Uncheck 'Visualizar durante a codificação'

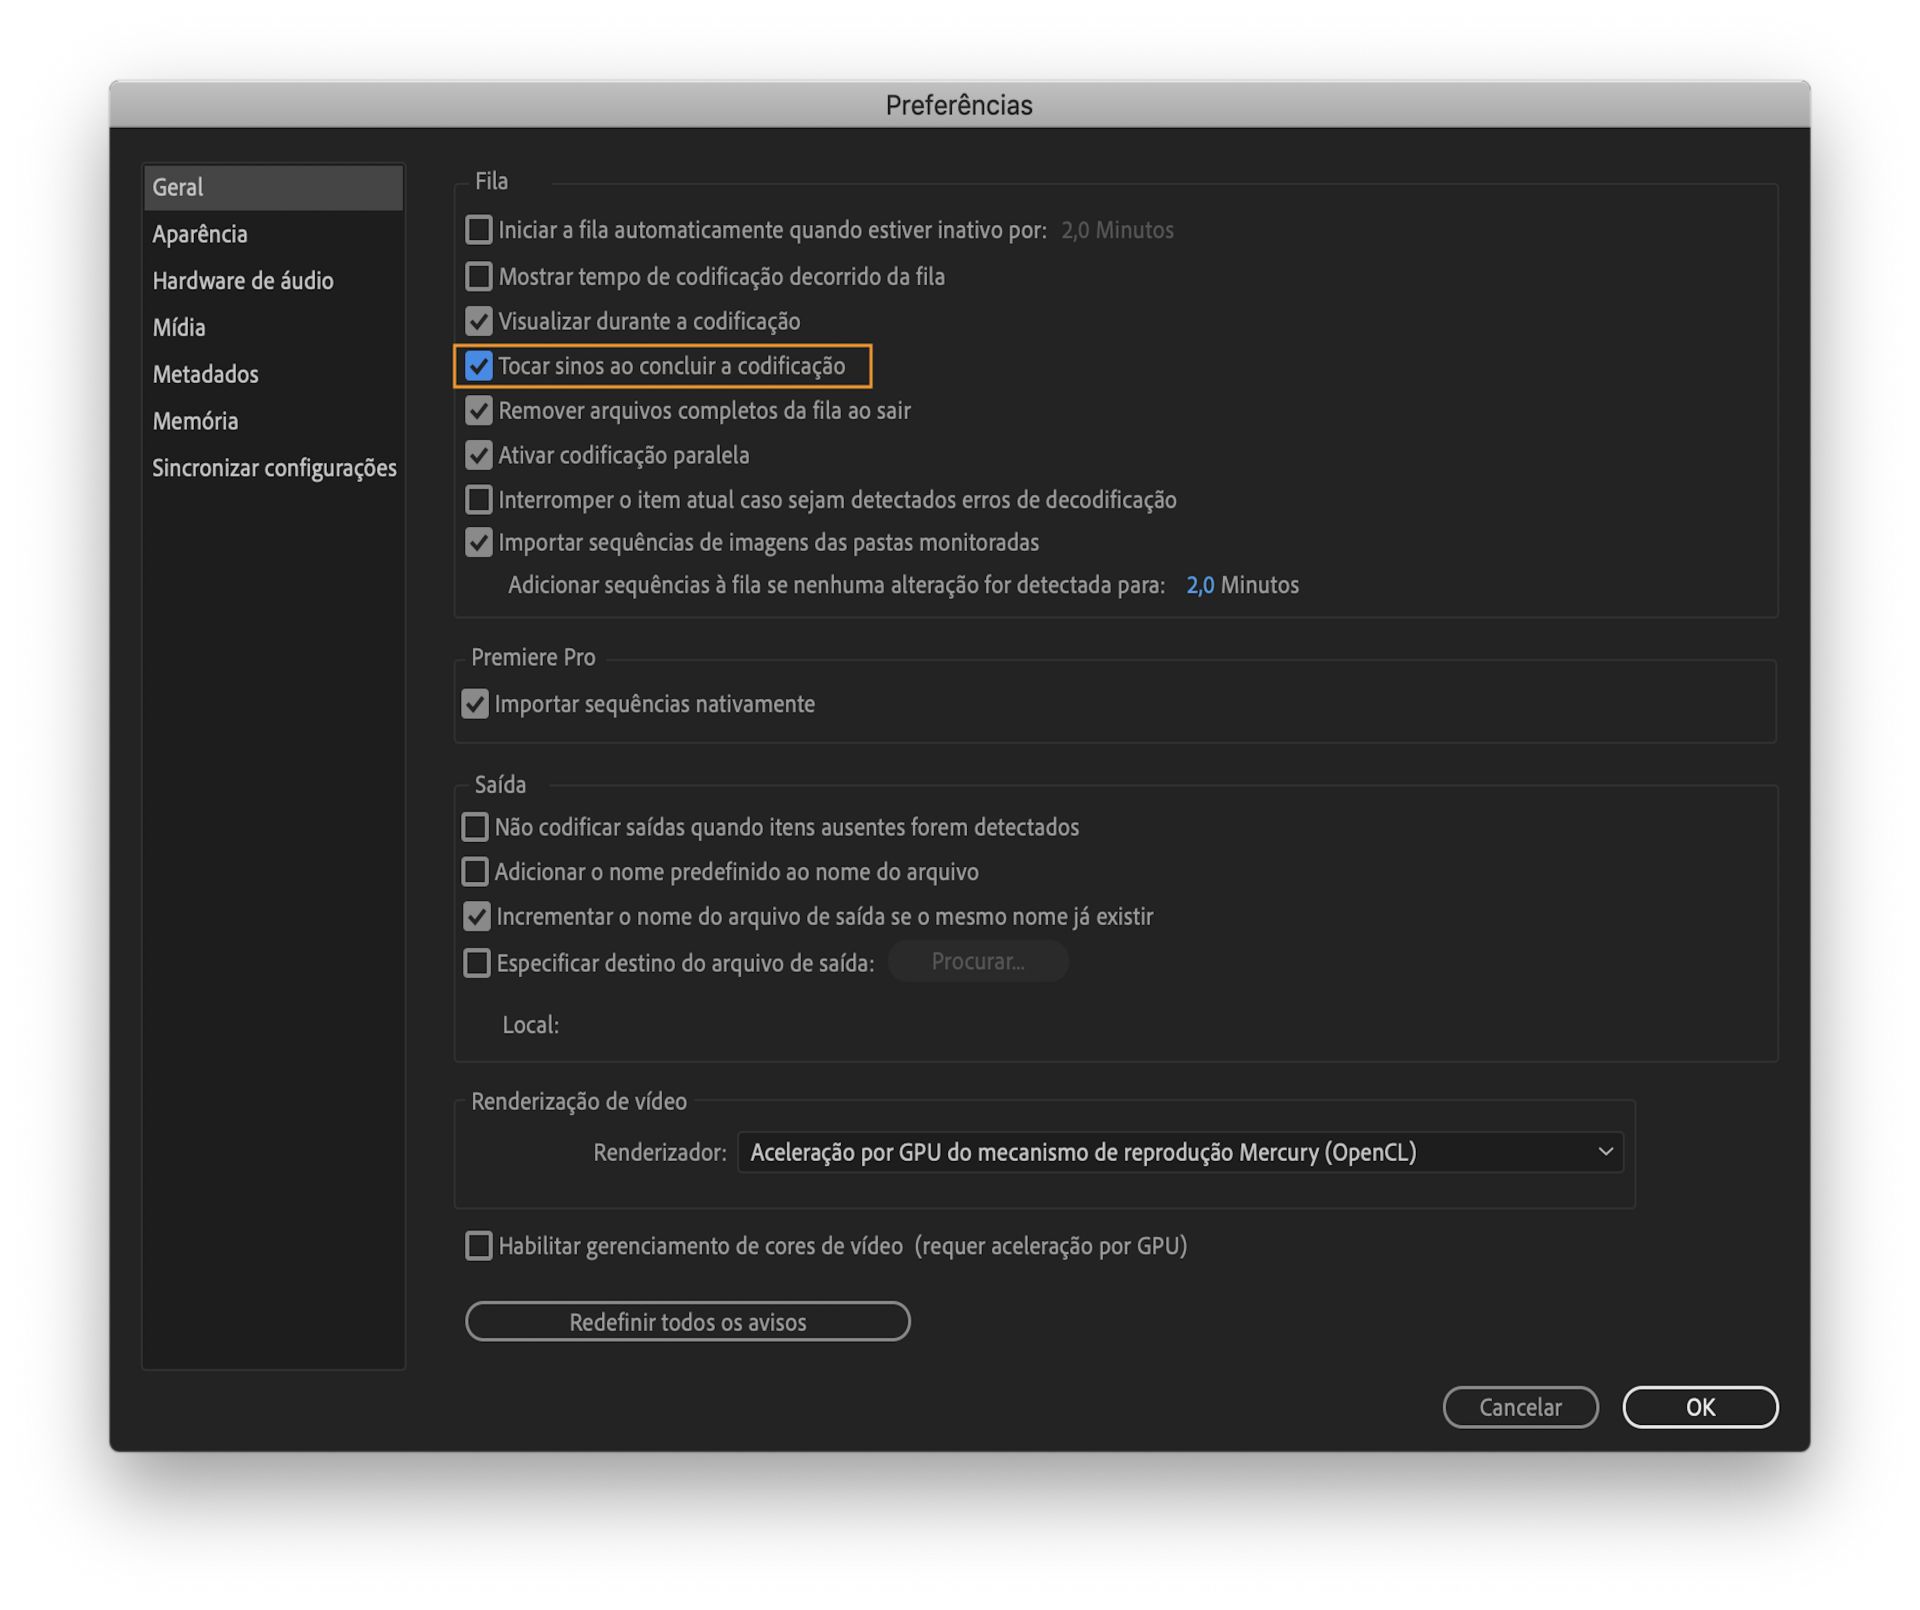[x=479, y=321]
